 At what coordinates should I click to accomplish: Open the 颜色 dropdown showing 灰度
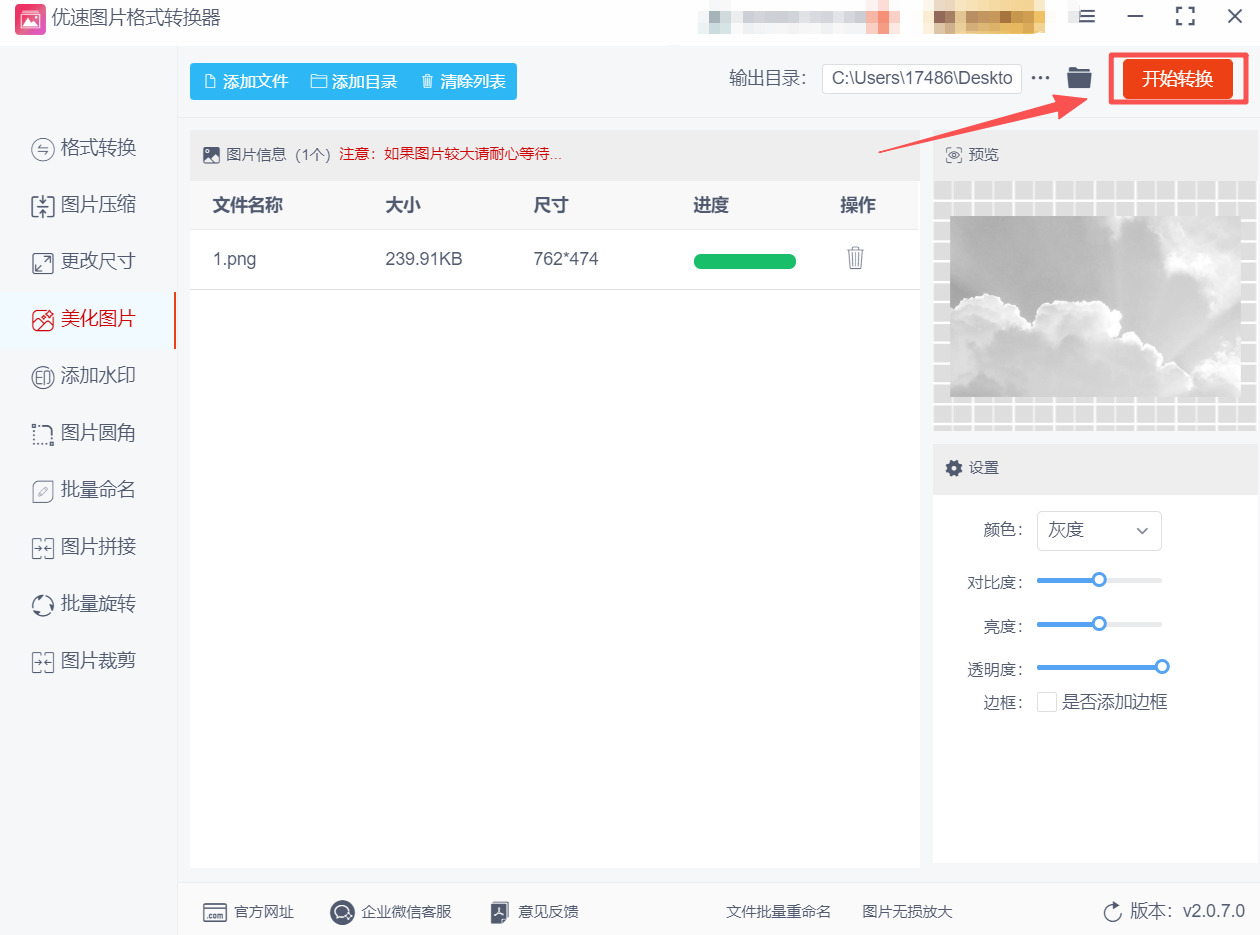pos(1098,531)
